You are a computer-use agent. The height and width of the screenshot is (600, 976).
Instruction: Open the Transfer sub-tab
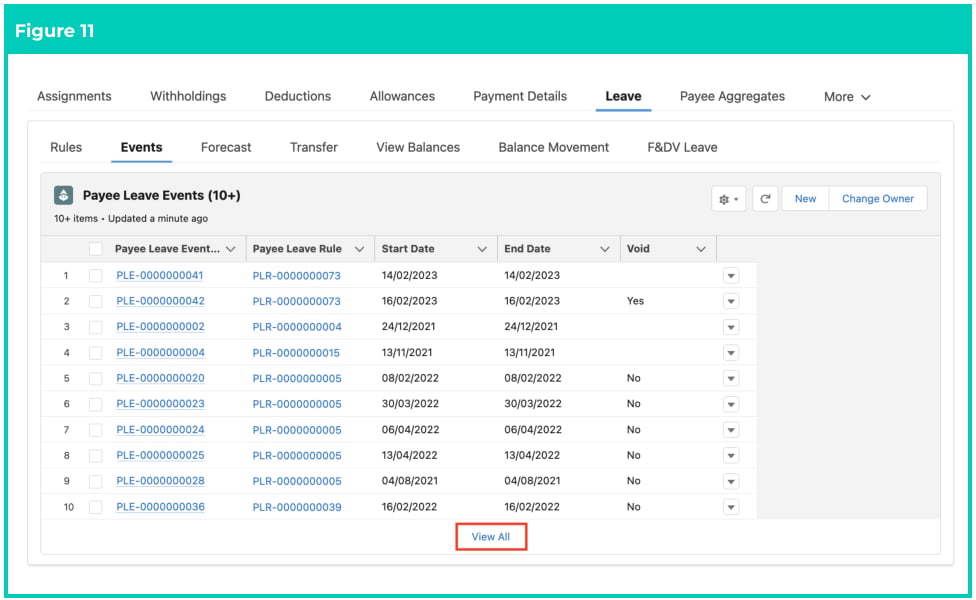pyautogui.click(x=314, y=148)
